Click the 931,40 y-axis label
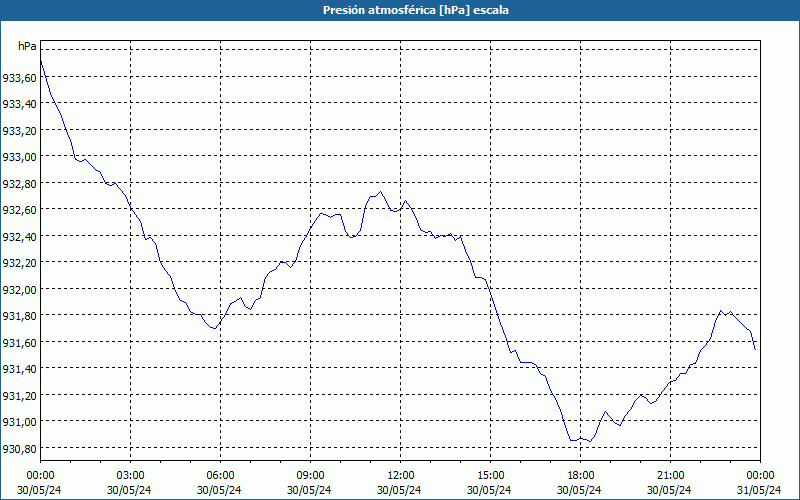This screenshot has width=800, height=500. 19,369
